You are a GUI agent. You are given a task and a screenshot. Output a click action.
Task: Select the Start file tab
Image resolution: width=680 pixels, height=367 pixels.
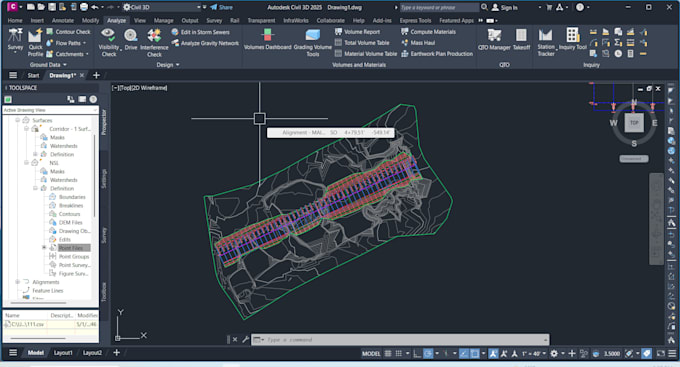[33, 75]
